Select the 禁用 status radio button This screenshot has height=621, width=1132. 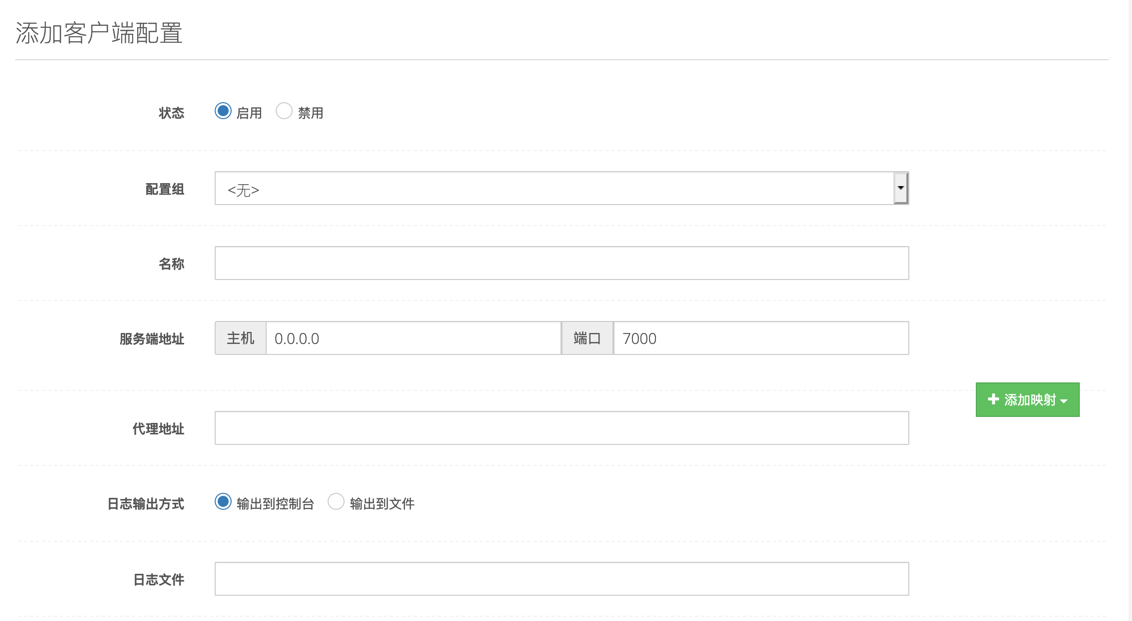pos(284,111)
